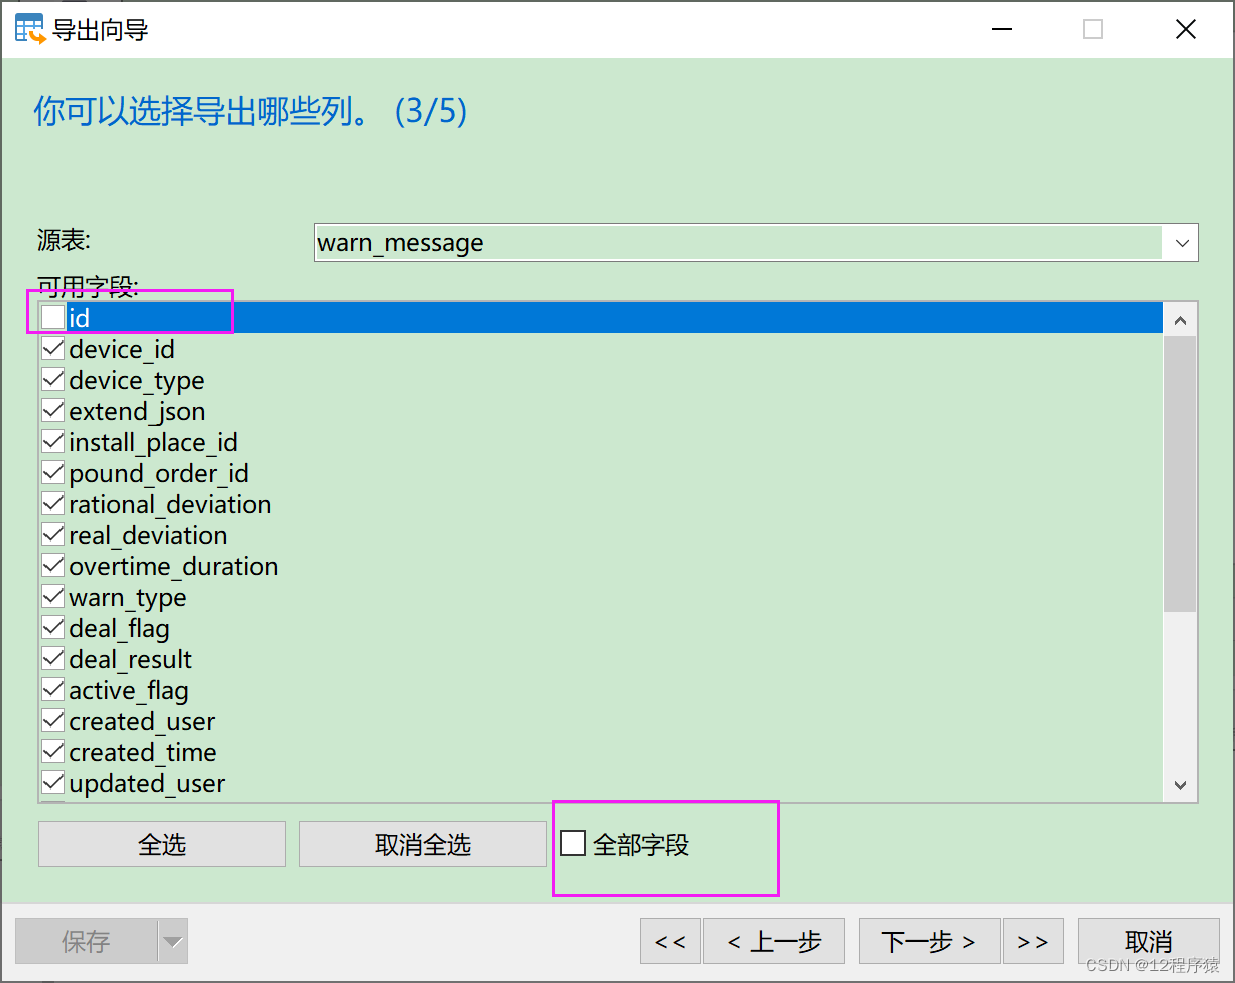Click the 全选 select-all button

[x=161, y=843]
